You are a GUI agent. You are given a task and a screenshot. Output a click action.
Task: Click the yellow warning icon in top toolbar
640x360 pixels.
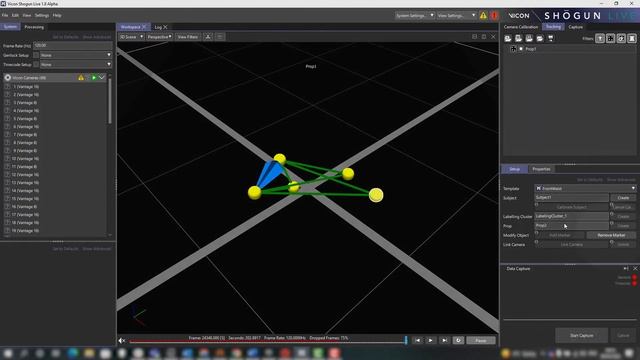[x=483, y=16]
